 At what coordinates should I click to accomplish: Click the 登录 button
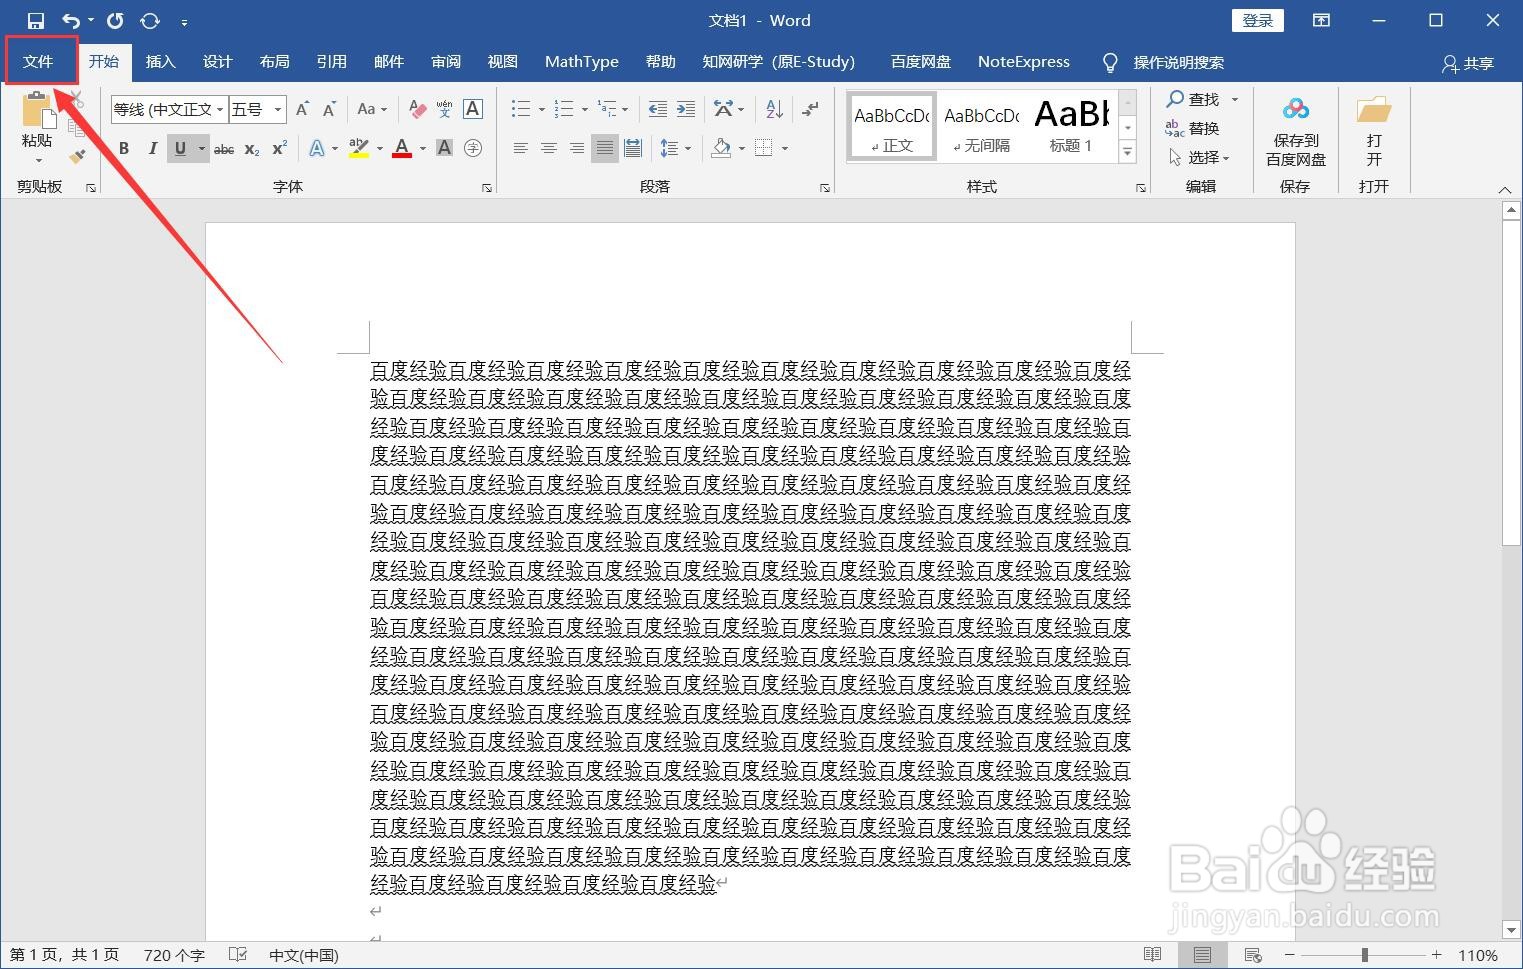pyautogui.click(x=1257, y=19)
